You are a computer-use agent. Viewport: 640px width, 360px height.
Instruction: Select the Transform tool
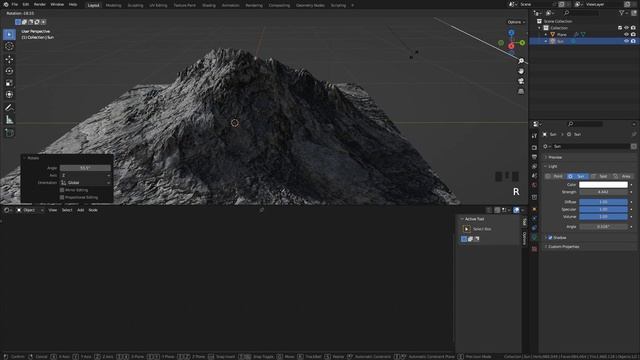coord(9,95)
